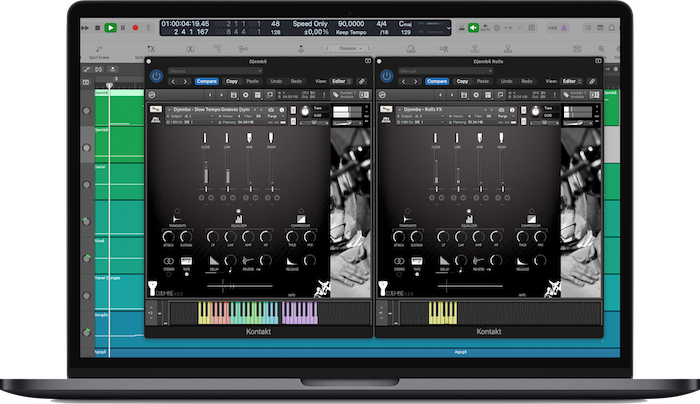Click the Delay icon in Djembê window
Screen dimensions: 700x404
tap(214, 261)
